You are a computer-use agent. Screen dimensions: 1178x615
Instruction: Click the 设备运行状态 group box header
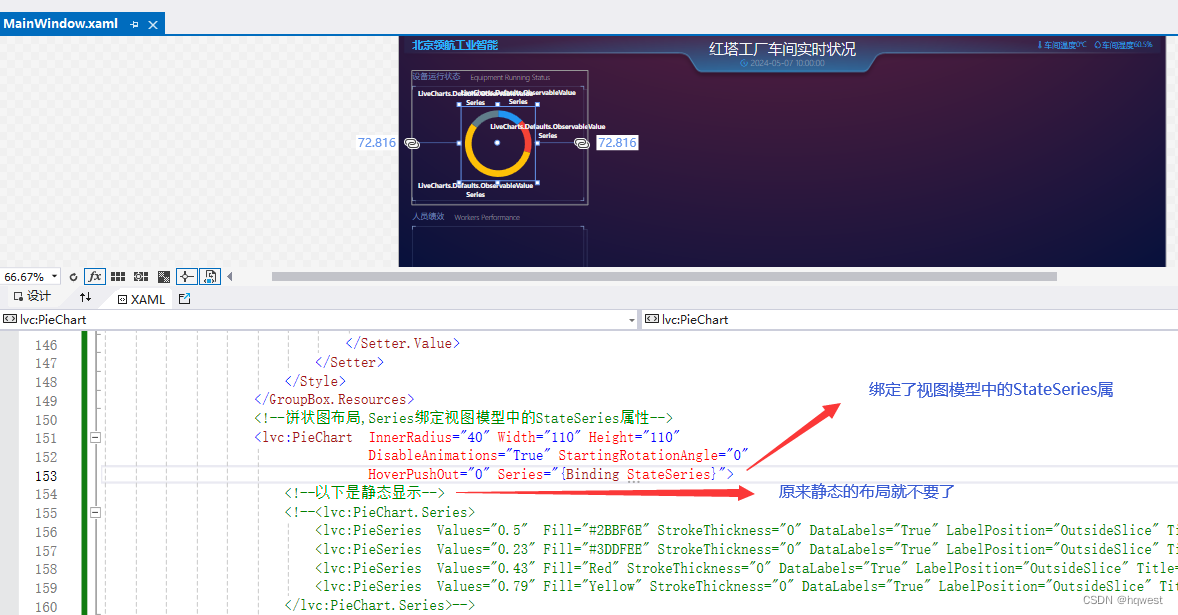[x=436, y=77]
